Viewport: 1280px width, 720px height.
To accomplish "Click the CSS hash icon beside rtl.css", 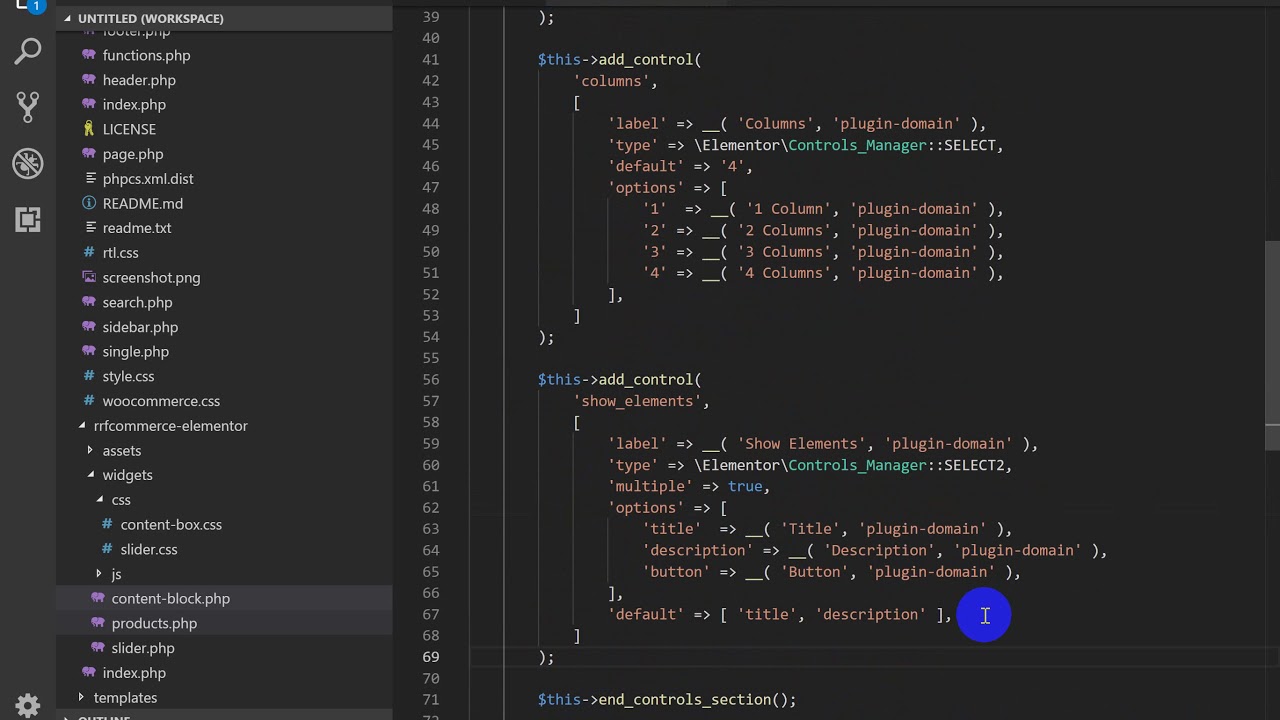I will tap(89, 253).
